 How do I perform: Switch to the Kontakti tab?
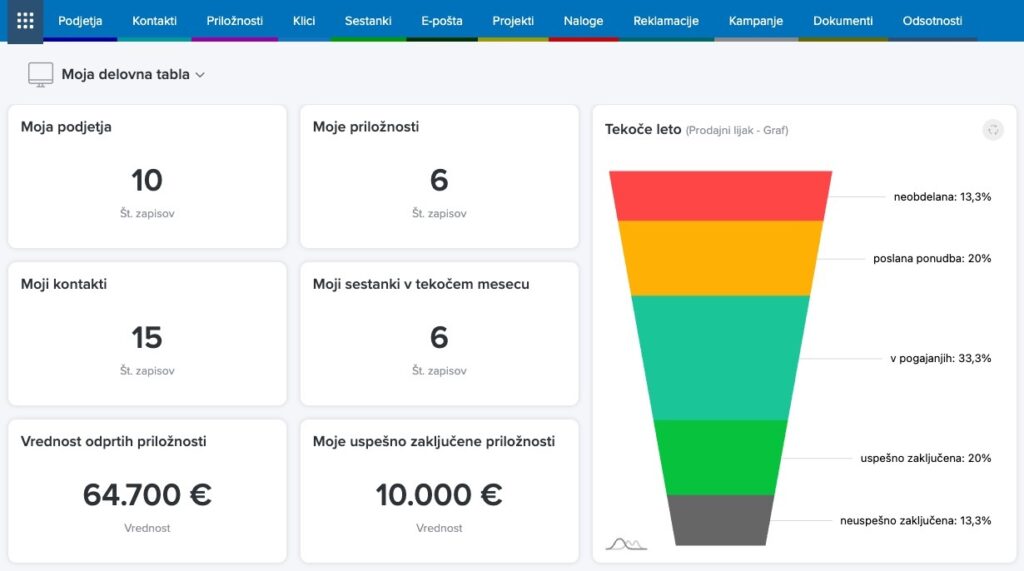point(154,21)
